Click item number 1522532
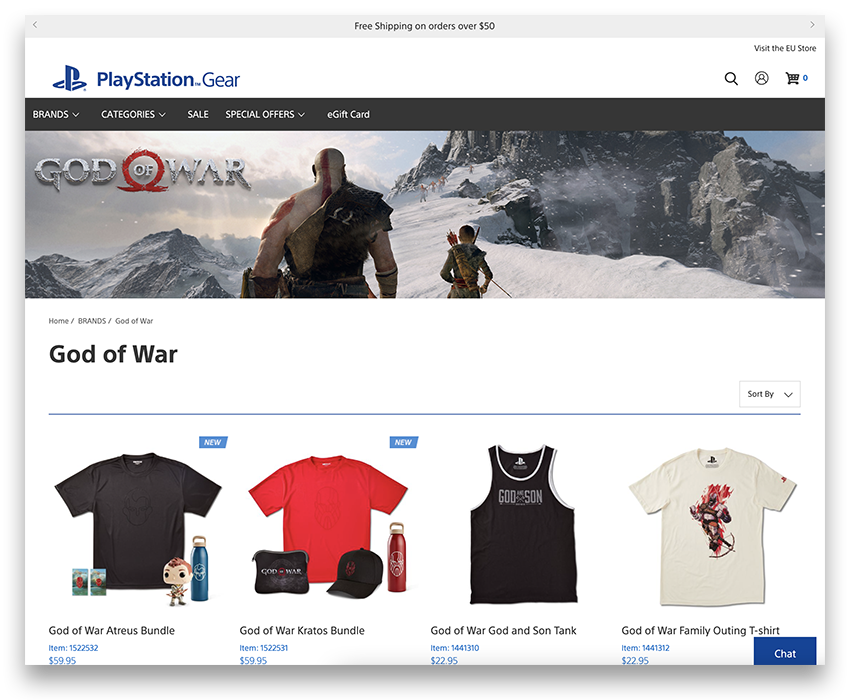850x700 pixels. (73, 648)
